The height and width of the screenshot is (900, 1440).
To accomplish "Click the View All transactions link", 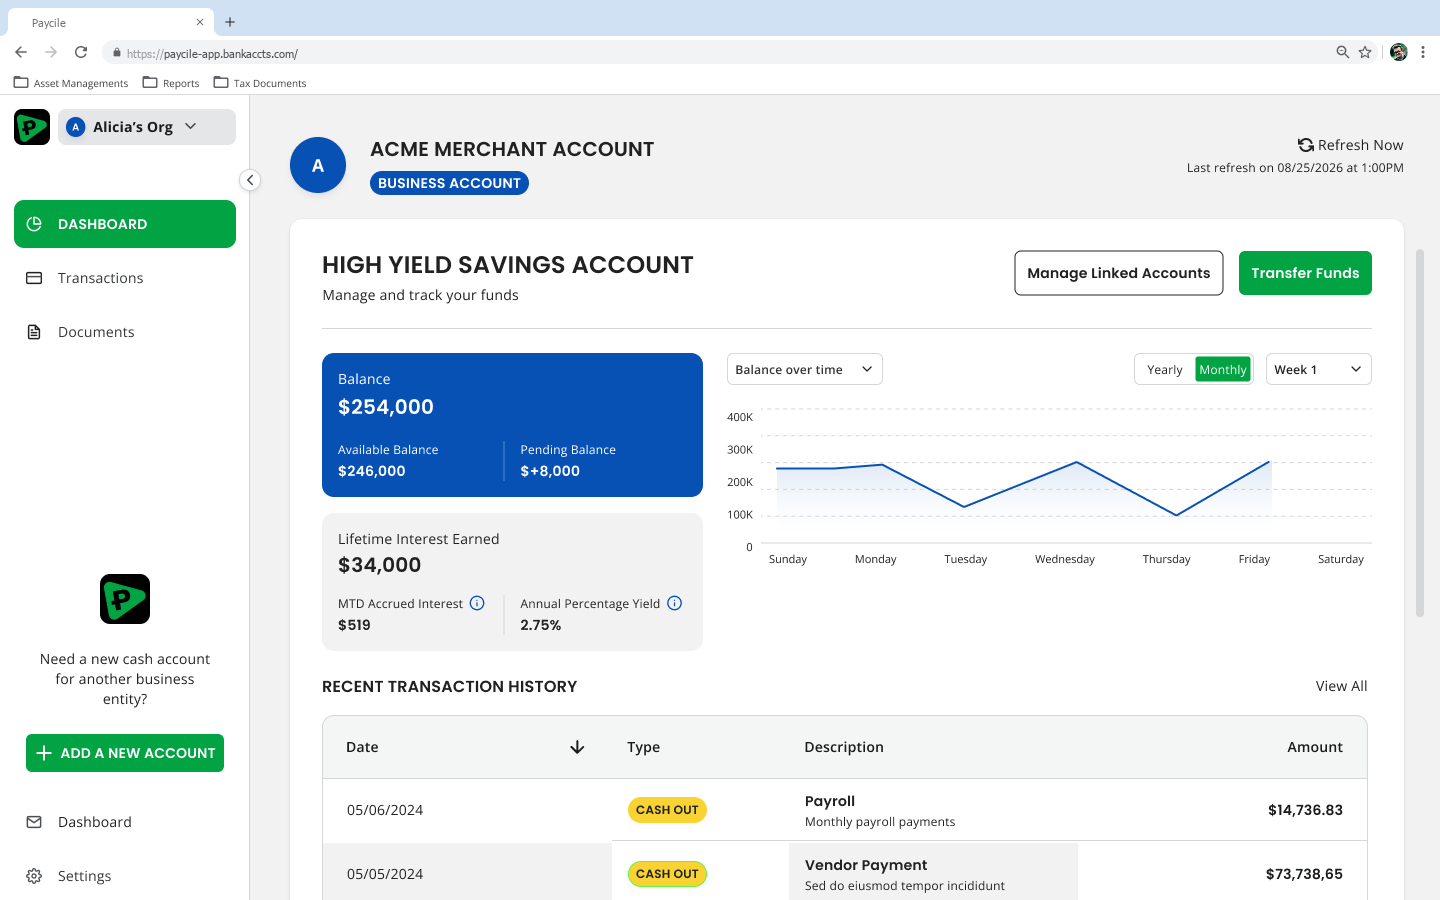I will (1341, 686).
